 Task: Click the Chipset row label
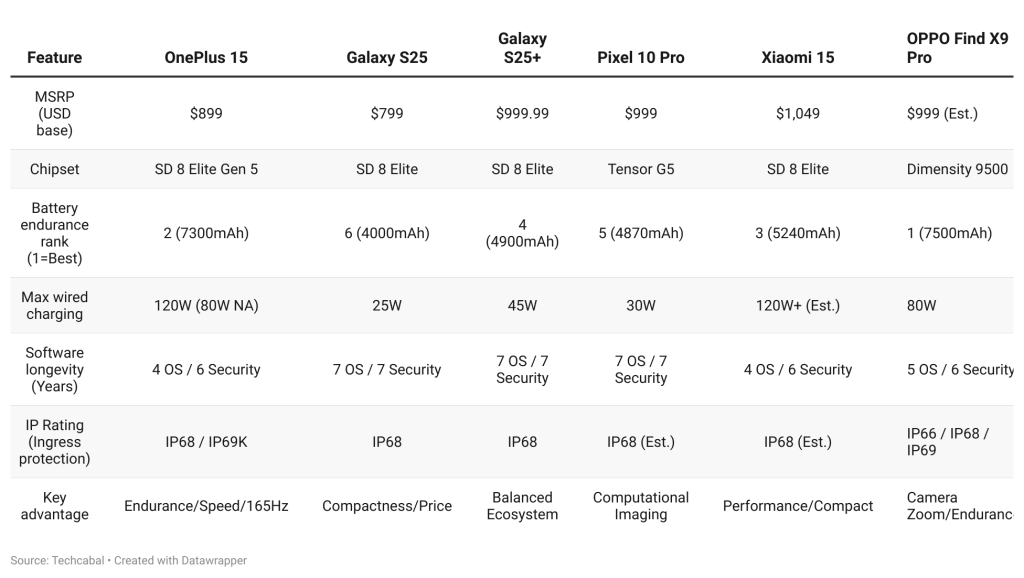[54, 169]
